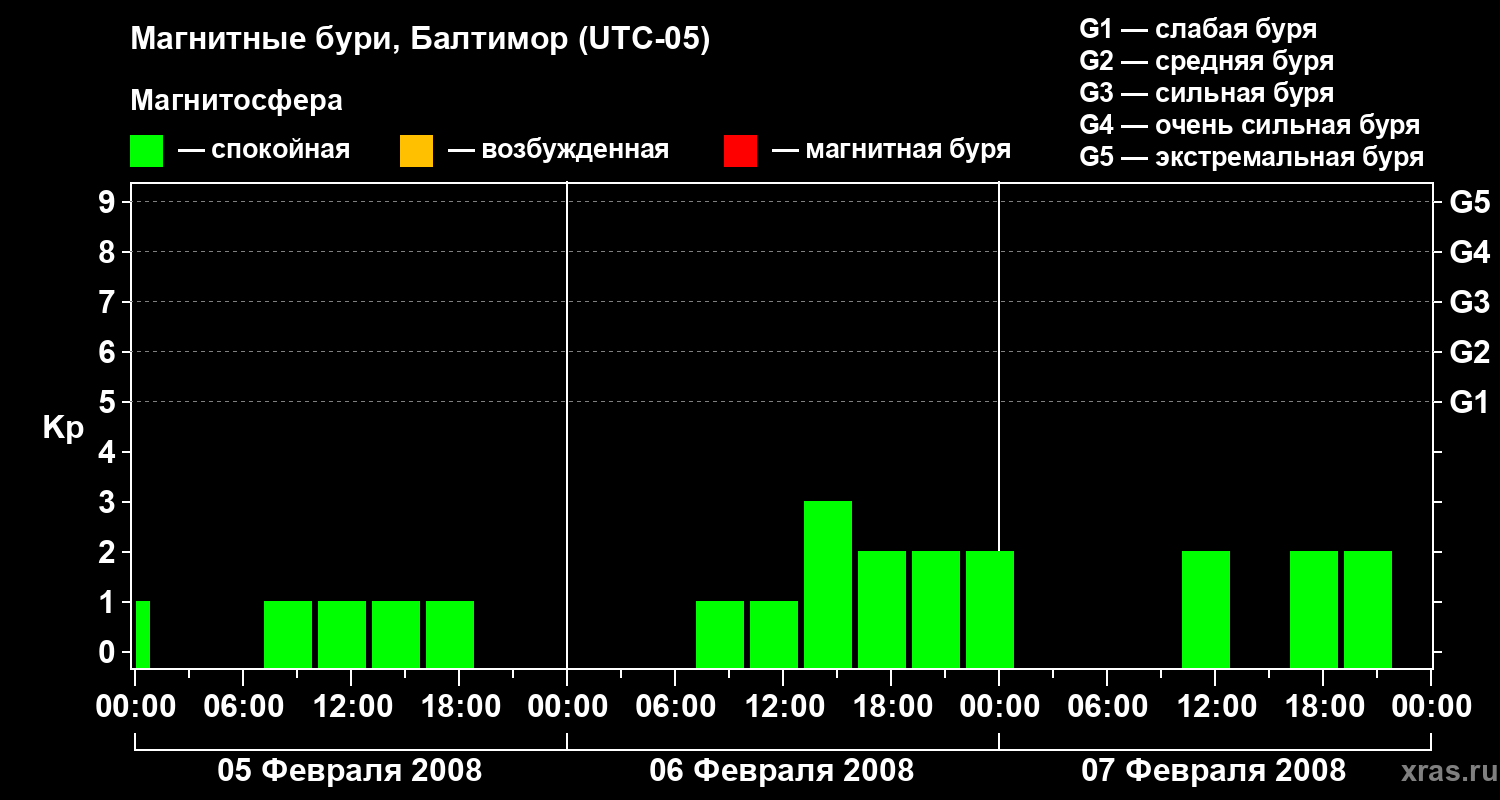Click the narrow Kp 1 bar at 00:00 05 Февраля

[143, 634]
